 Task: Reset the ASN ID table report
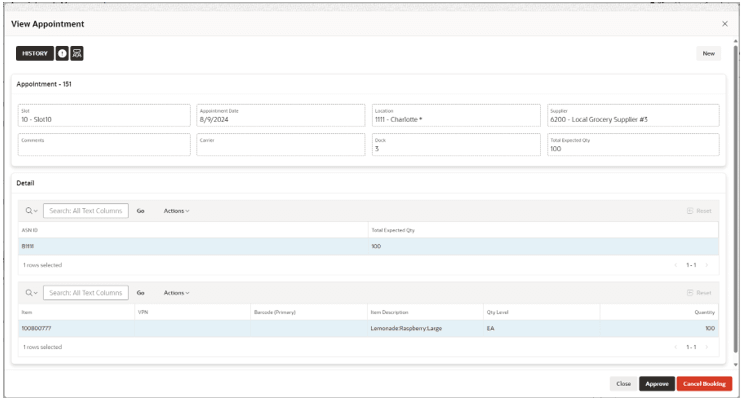coord(699,211)
